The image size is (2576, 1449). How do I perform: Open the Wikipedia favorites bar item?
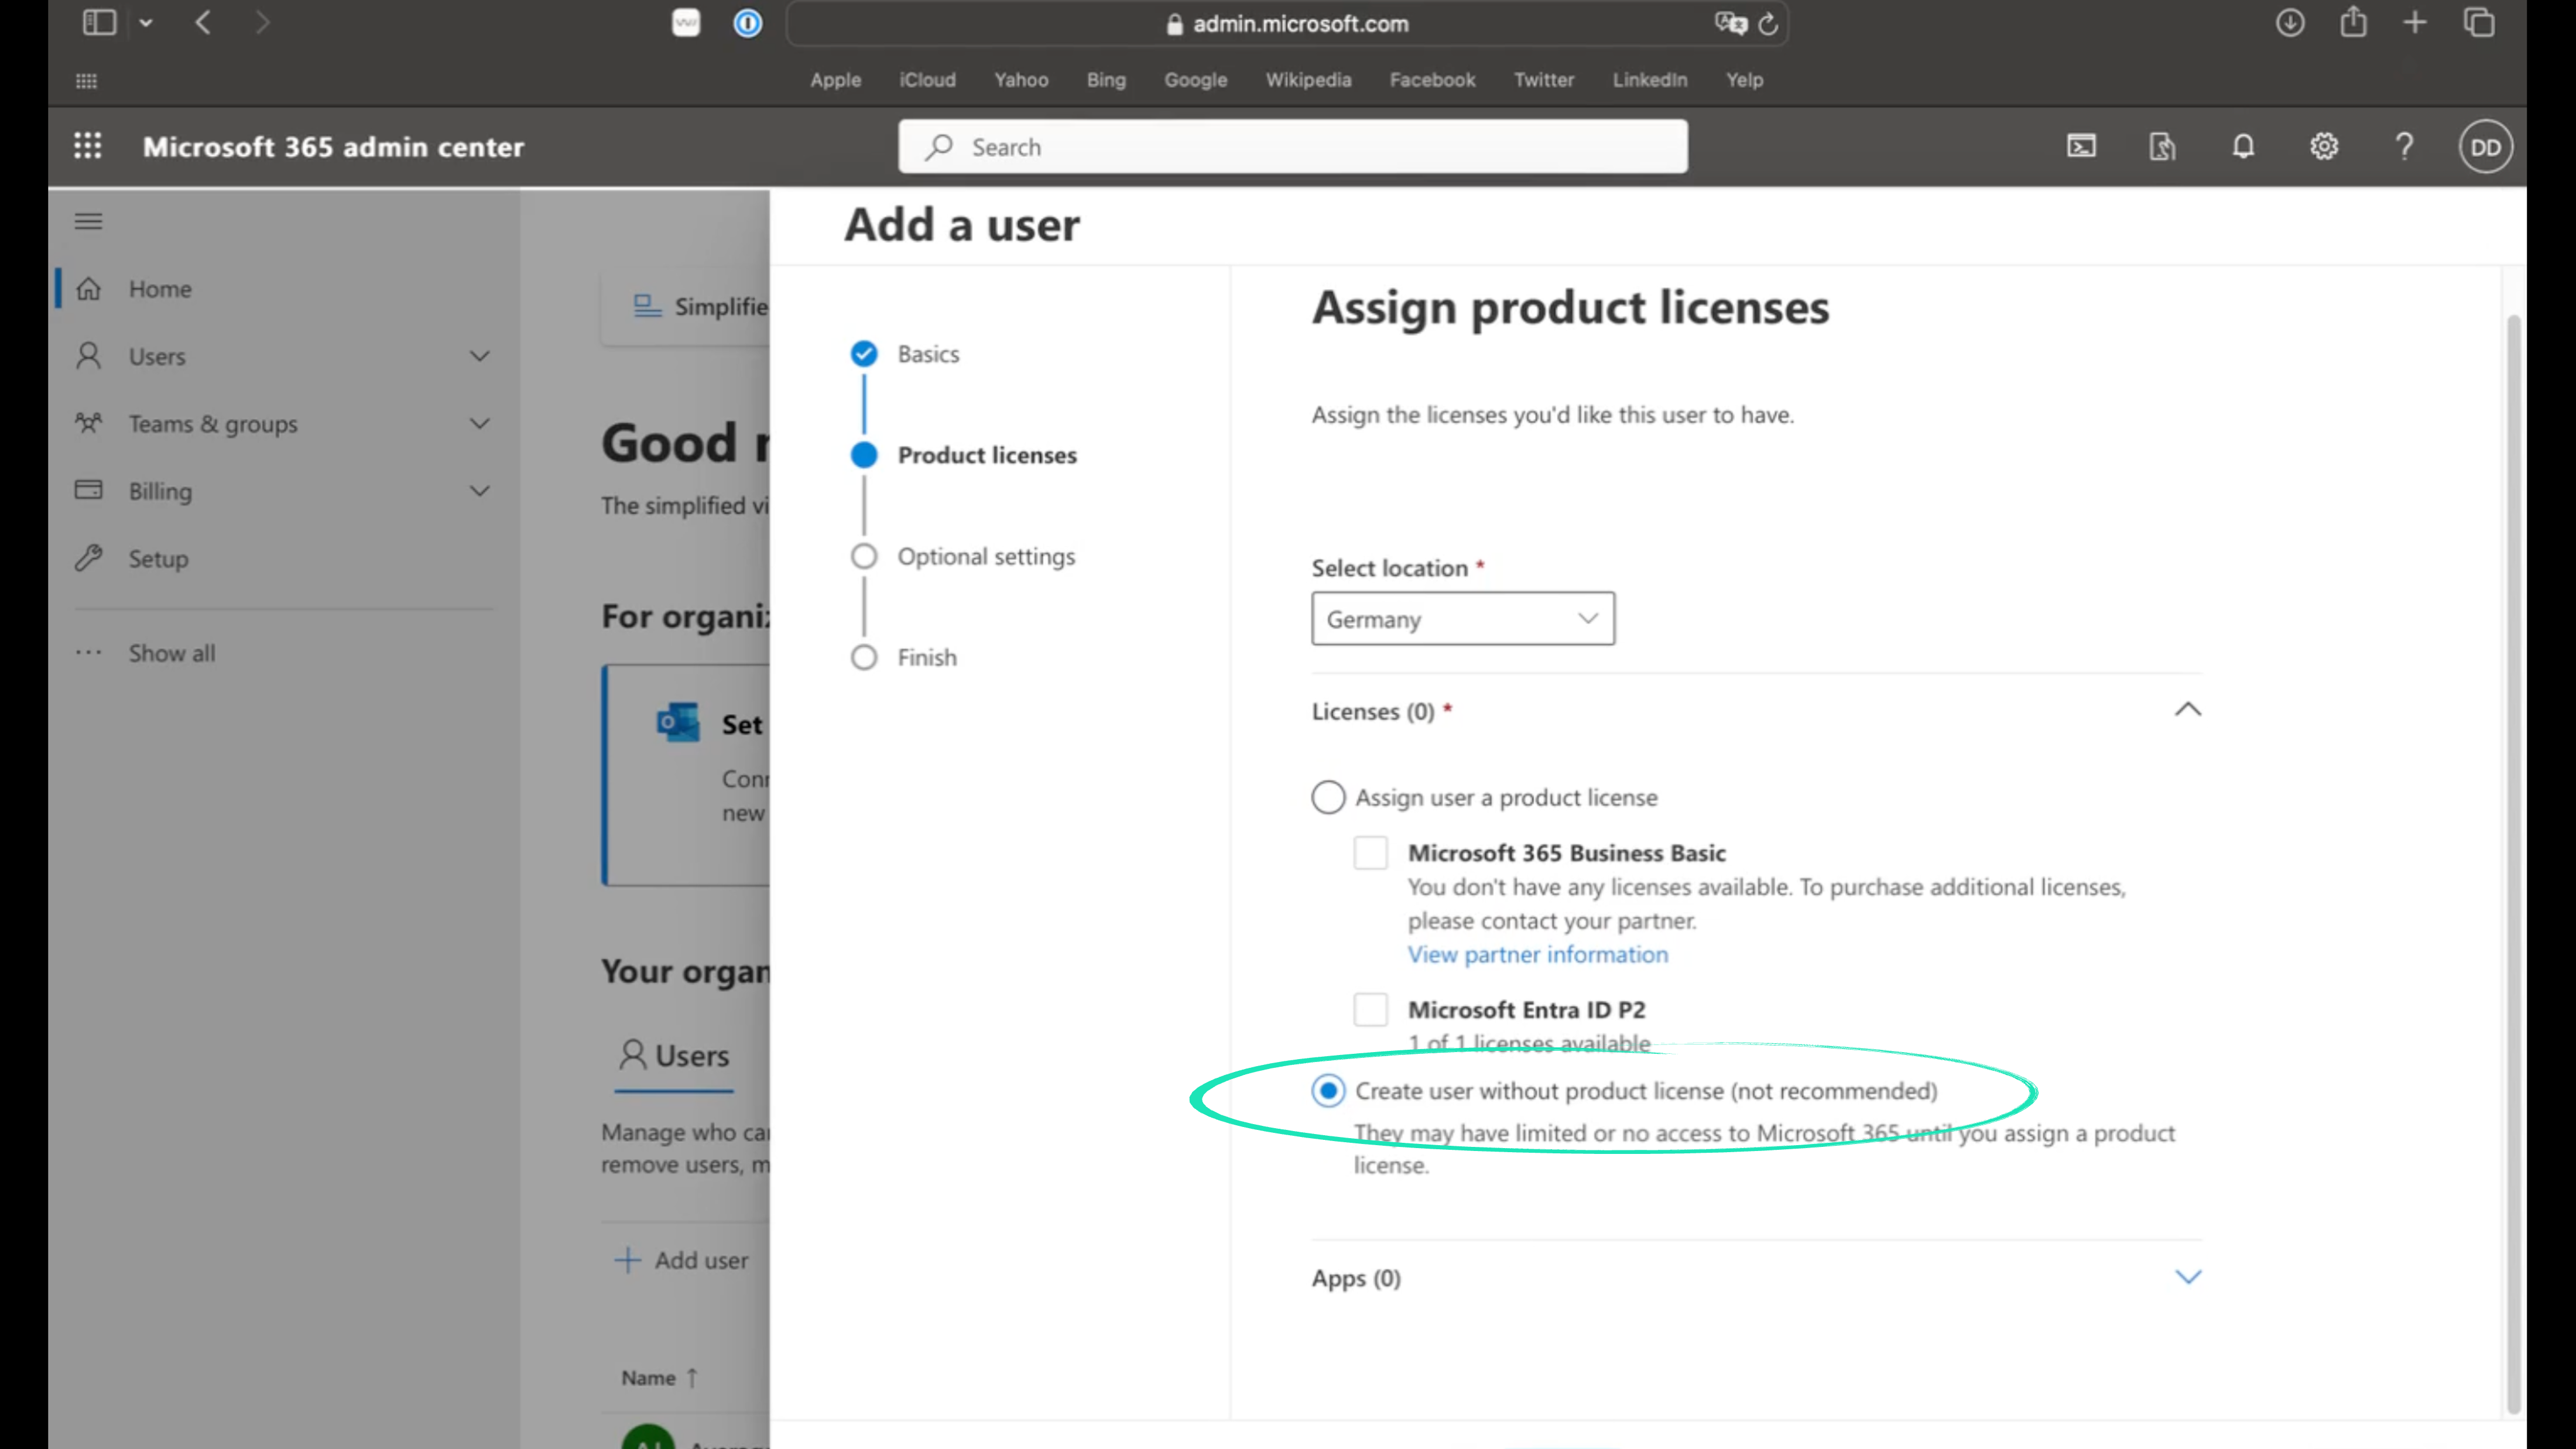coord(1308,80)
